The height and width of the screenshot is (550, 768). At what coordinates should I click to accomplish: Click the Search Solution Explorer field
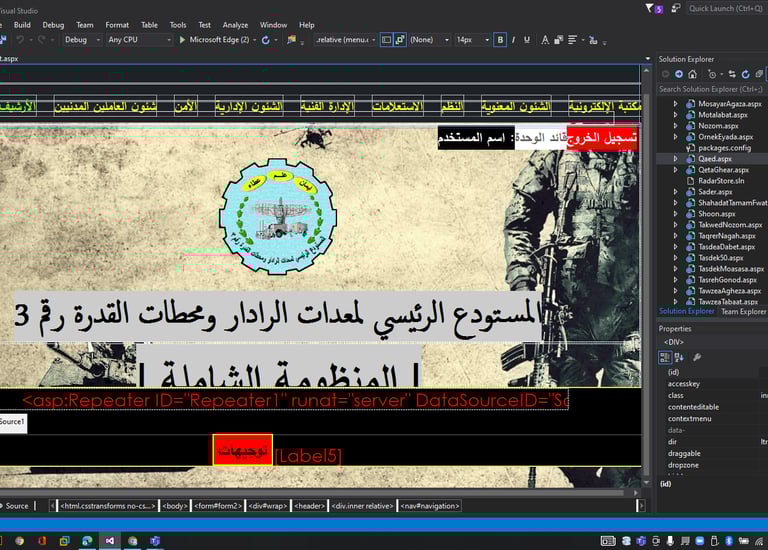[x=712, y=89]
